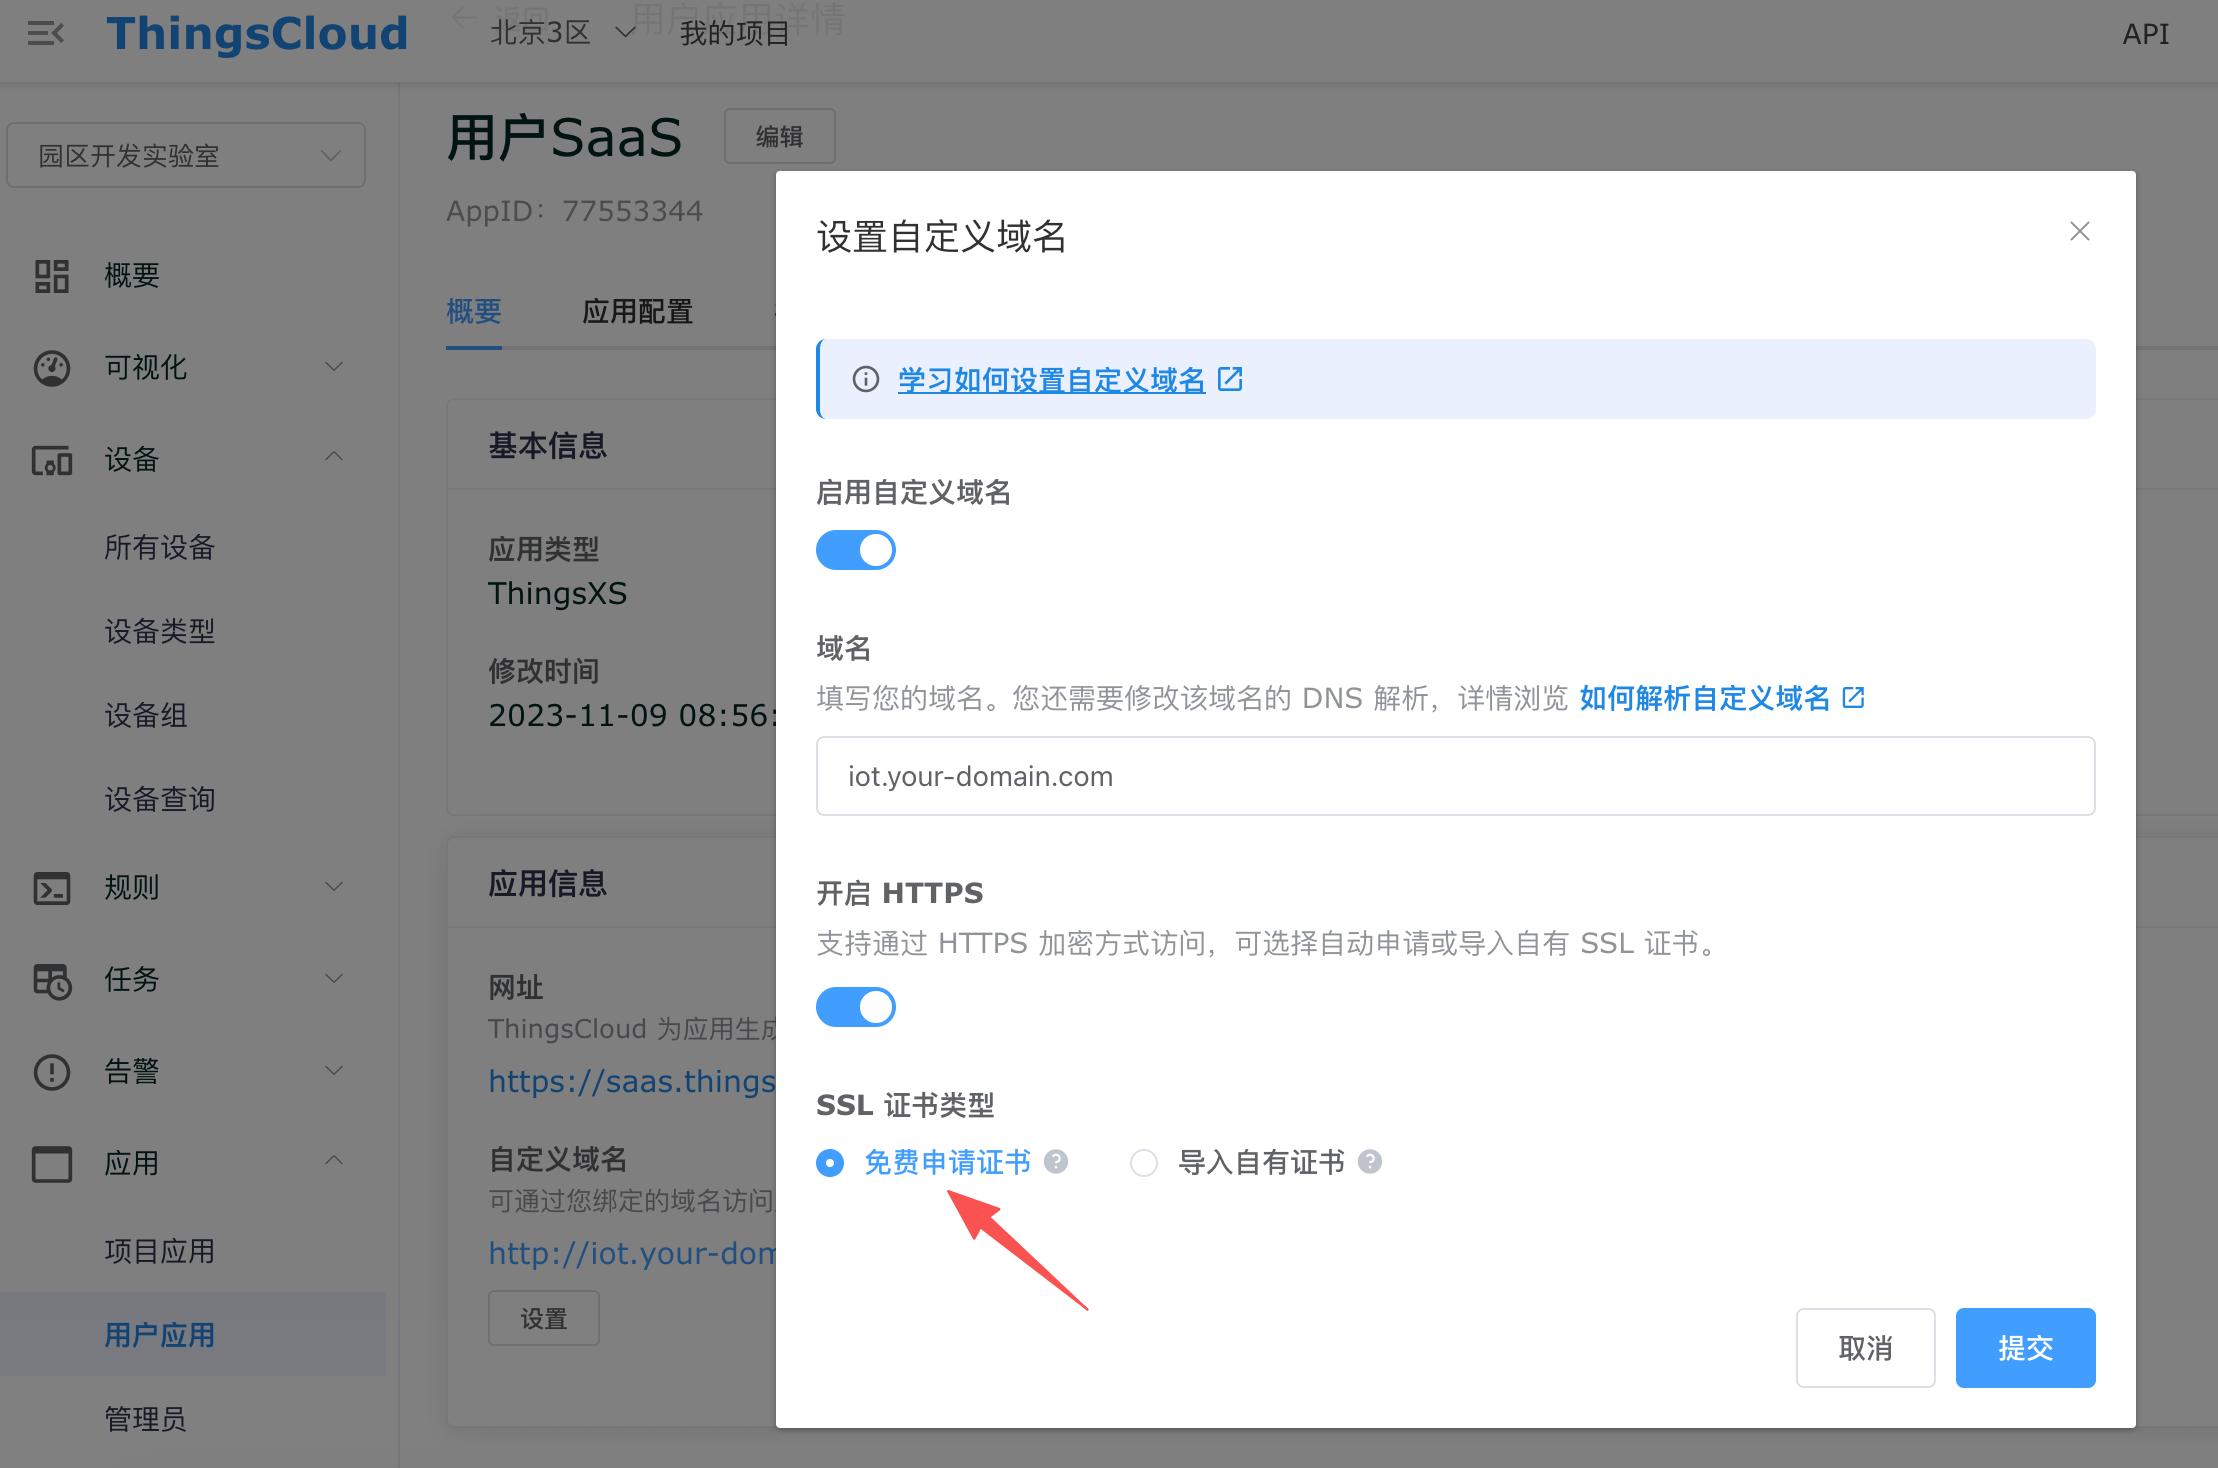Click help icon beside 导入自有证书

click(x=1370, y=1162)
